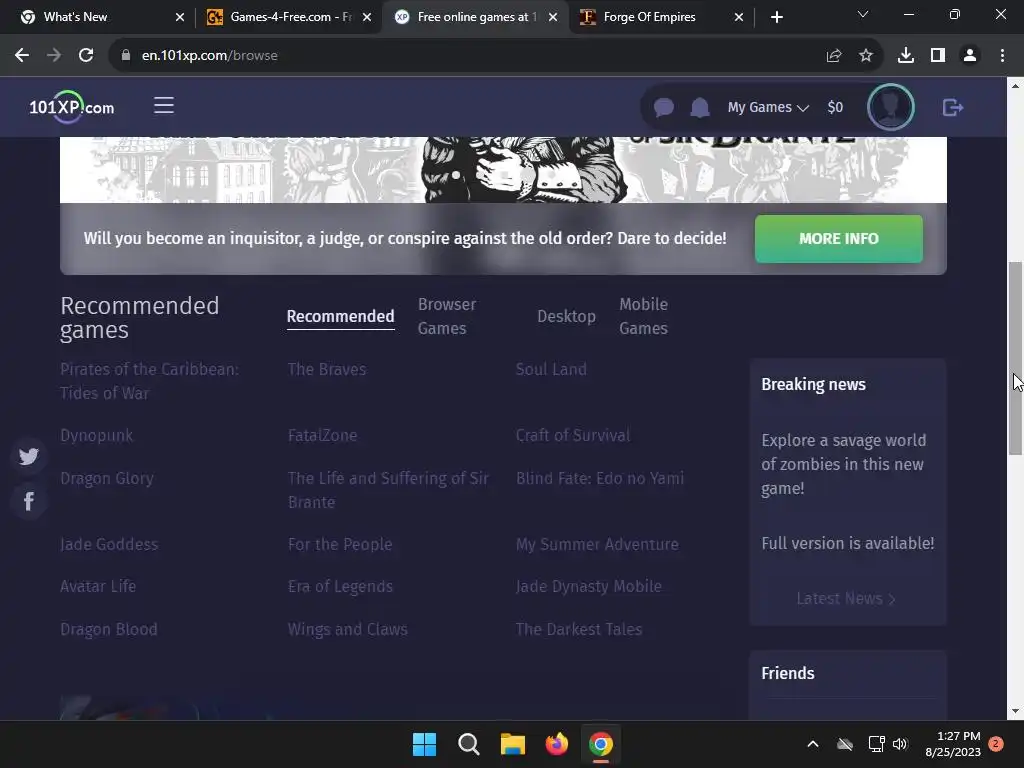
Task: View the site lock security icon
Action: pyautogui.click(x=126, y=56)
